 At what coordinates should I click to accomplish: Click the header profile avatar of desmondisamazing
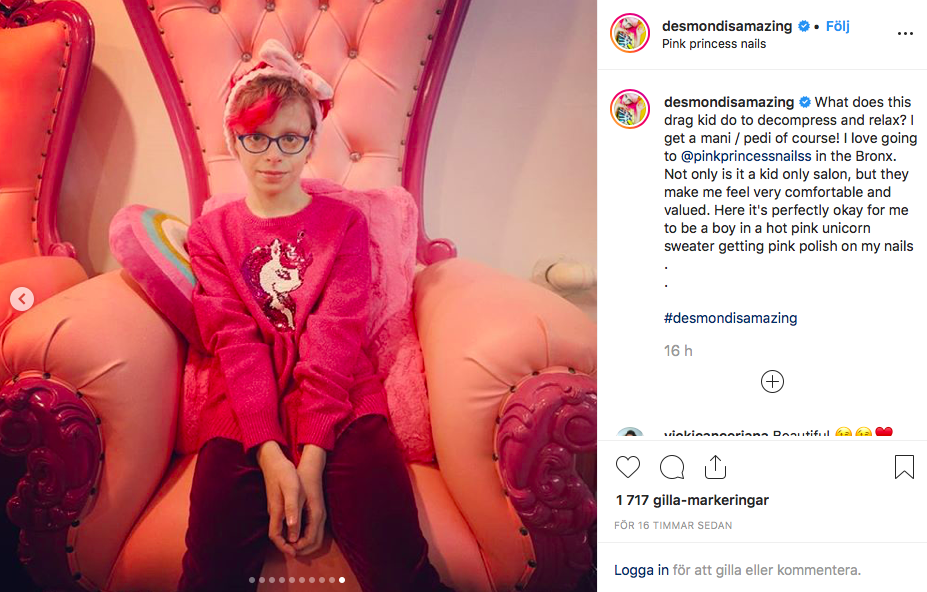coord(630,33)
